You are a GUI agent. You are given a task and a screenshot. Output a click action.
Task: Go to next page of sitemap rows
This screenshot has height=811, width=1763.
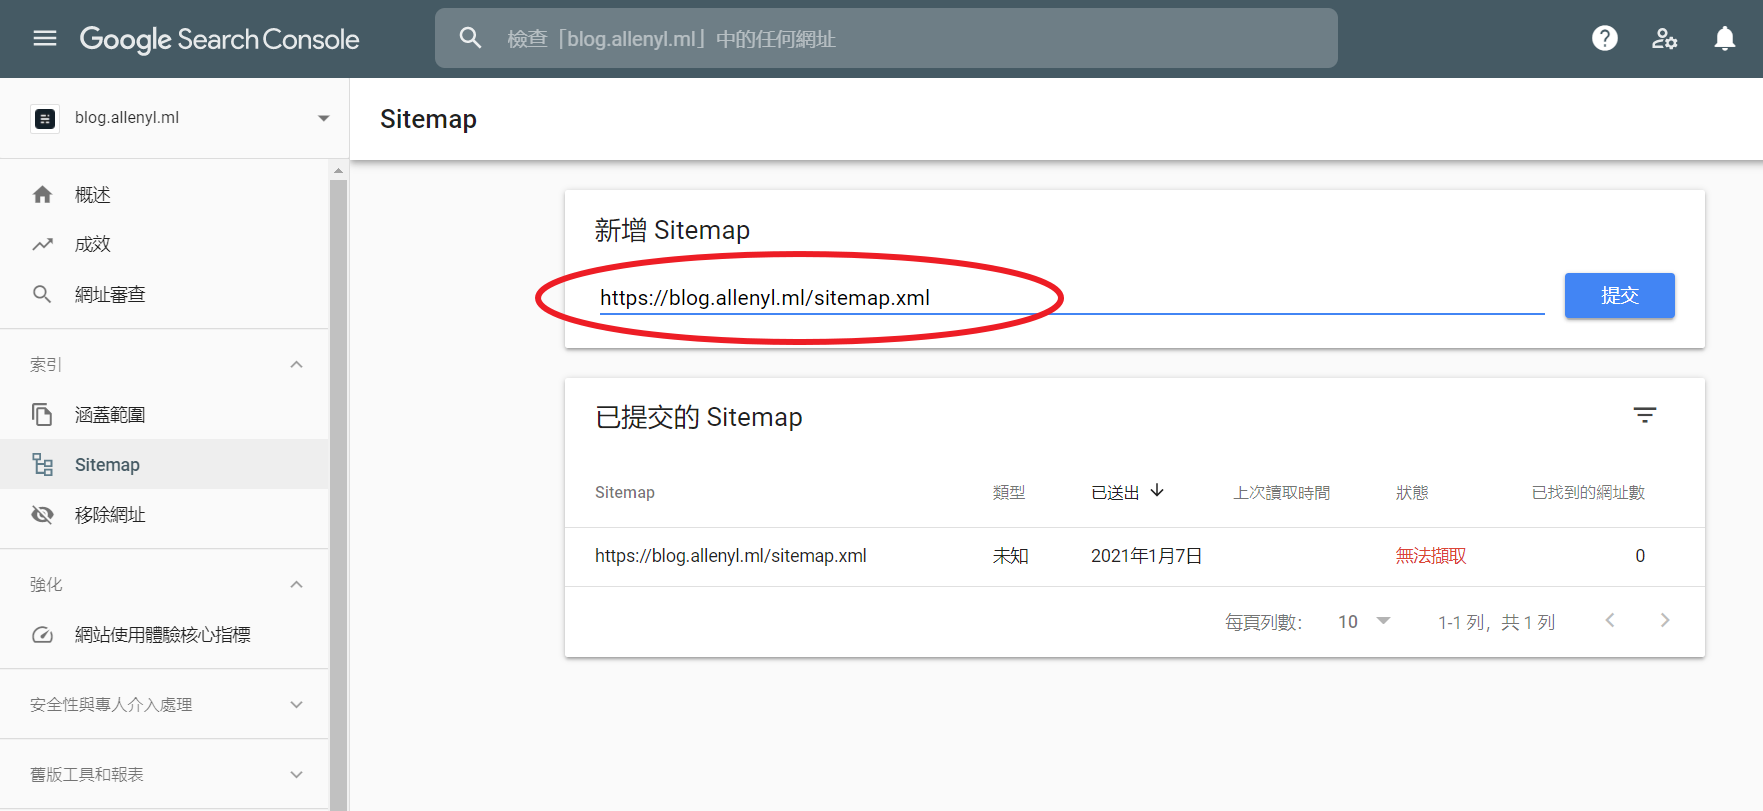pos(1664,621)
